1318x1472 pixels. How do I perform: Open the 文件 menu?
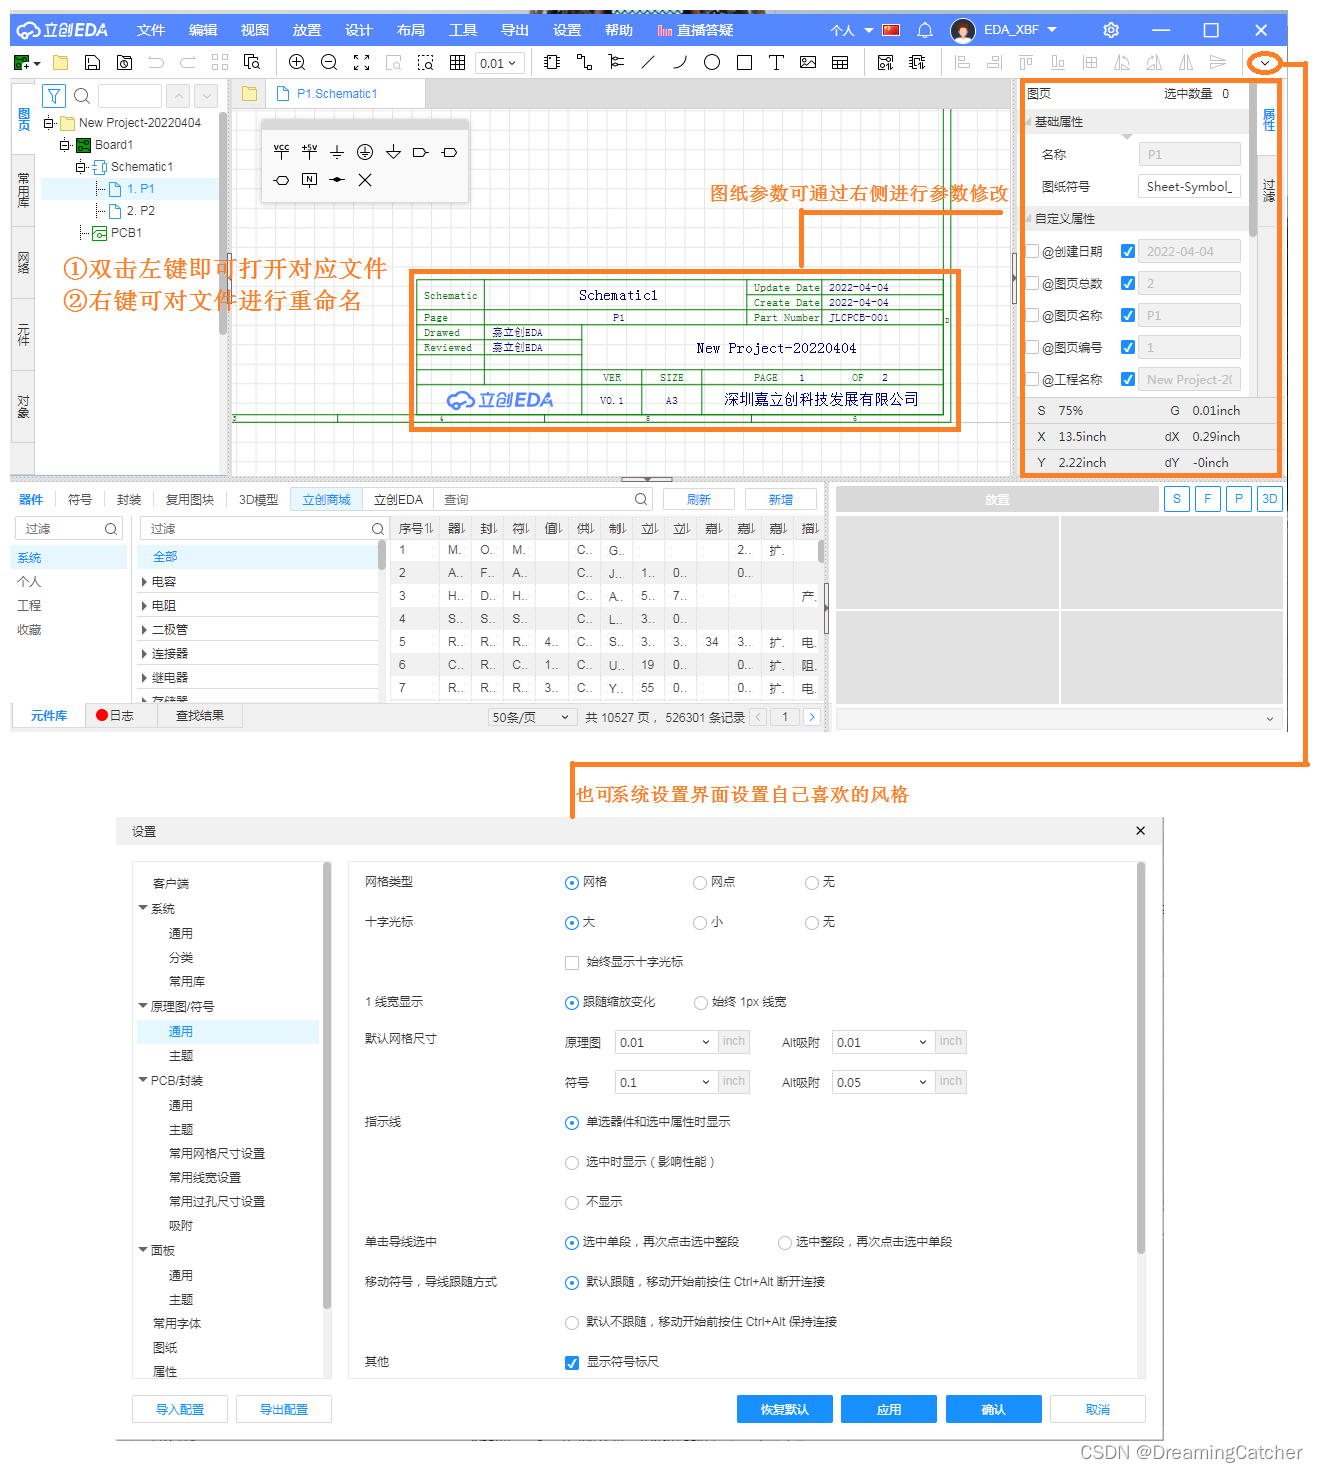[151, 30]
